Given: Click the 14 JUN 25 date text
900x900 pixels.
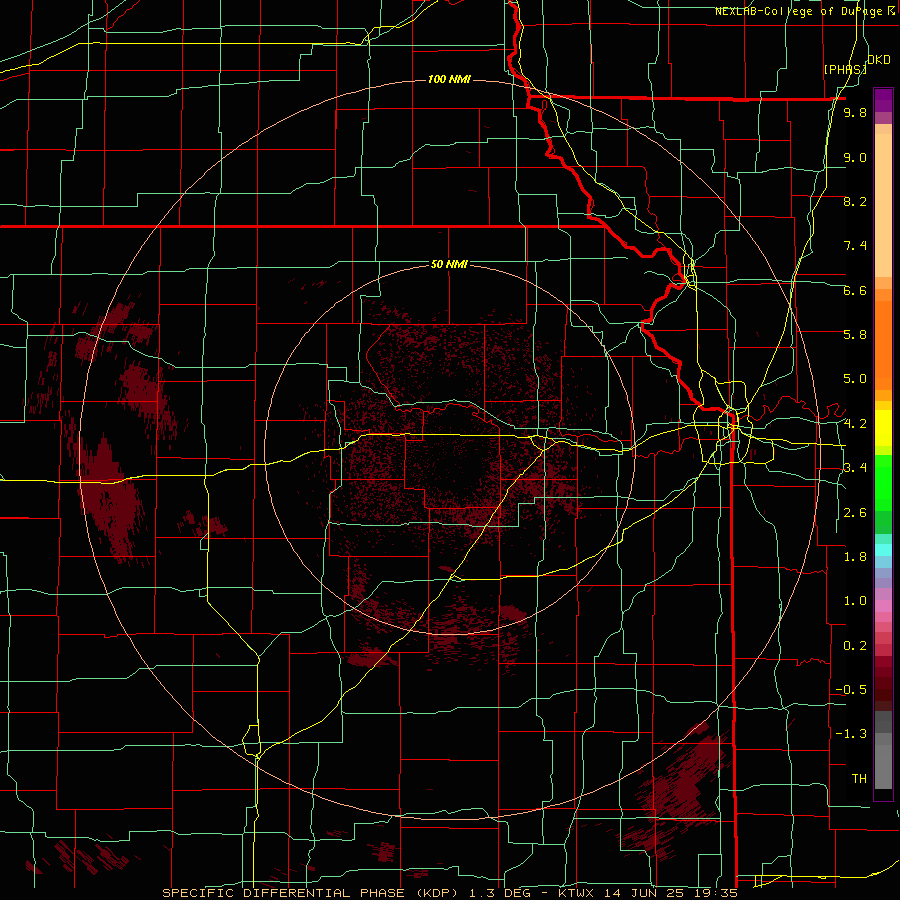Looking at the screenshot, I should tap(642, 893).
